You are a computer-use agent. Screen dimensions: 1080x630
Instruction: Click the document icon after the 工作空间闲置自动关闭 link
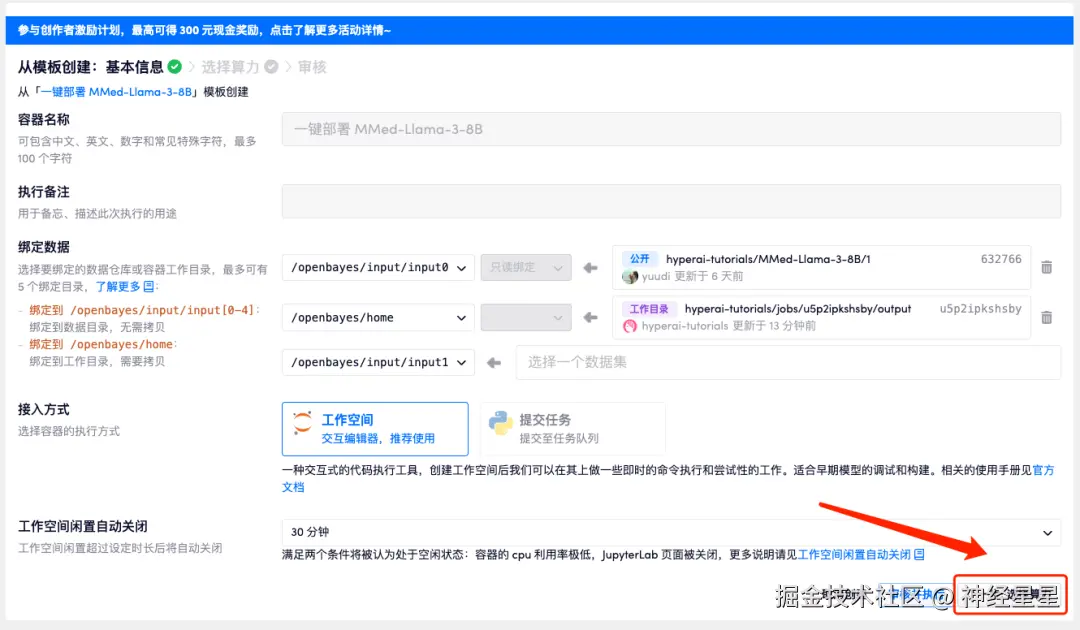[919, 554]
